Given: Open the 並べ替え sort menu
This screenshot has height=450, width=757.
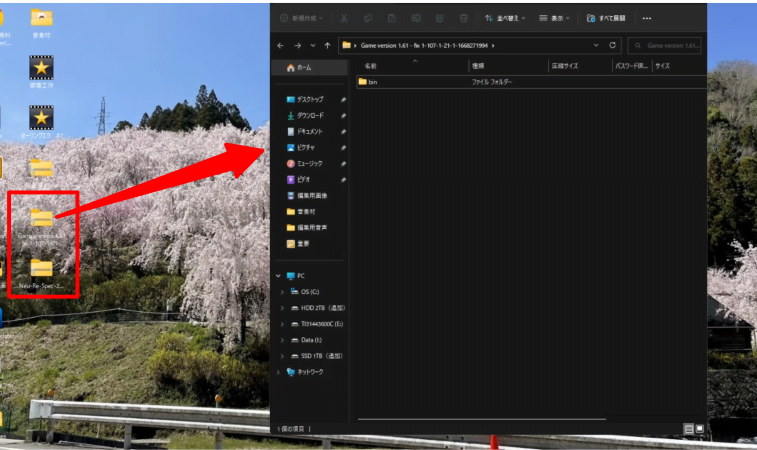Looking at the screenshot, I should [505, 18].
